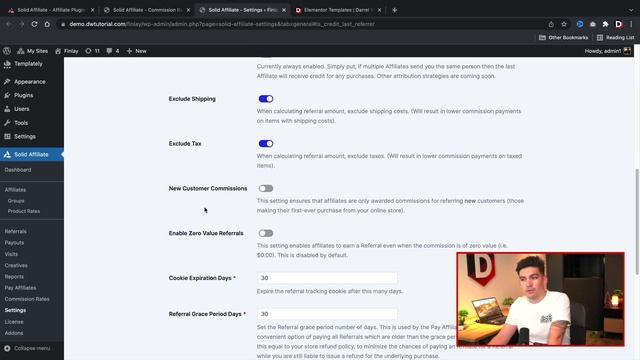Click the browser forward arrow
Image resolution: width=640 pixels, height=360 pixels.
(x=22, y=24)
